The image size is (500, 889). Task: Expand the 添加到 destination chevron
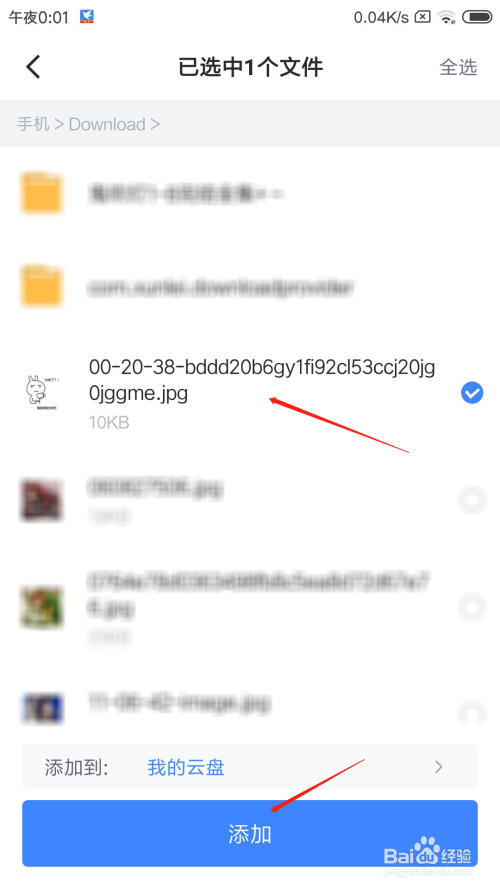(438, 767)
